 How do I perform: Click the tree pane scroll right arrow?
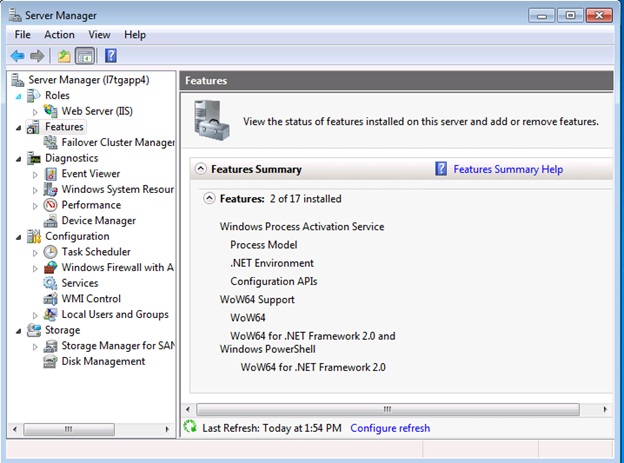point(167,429)
